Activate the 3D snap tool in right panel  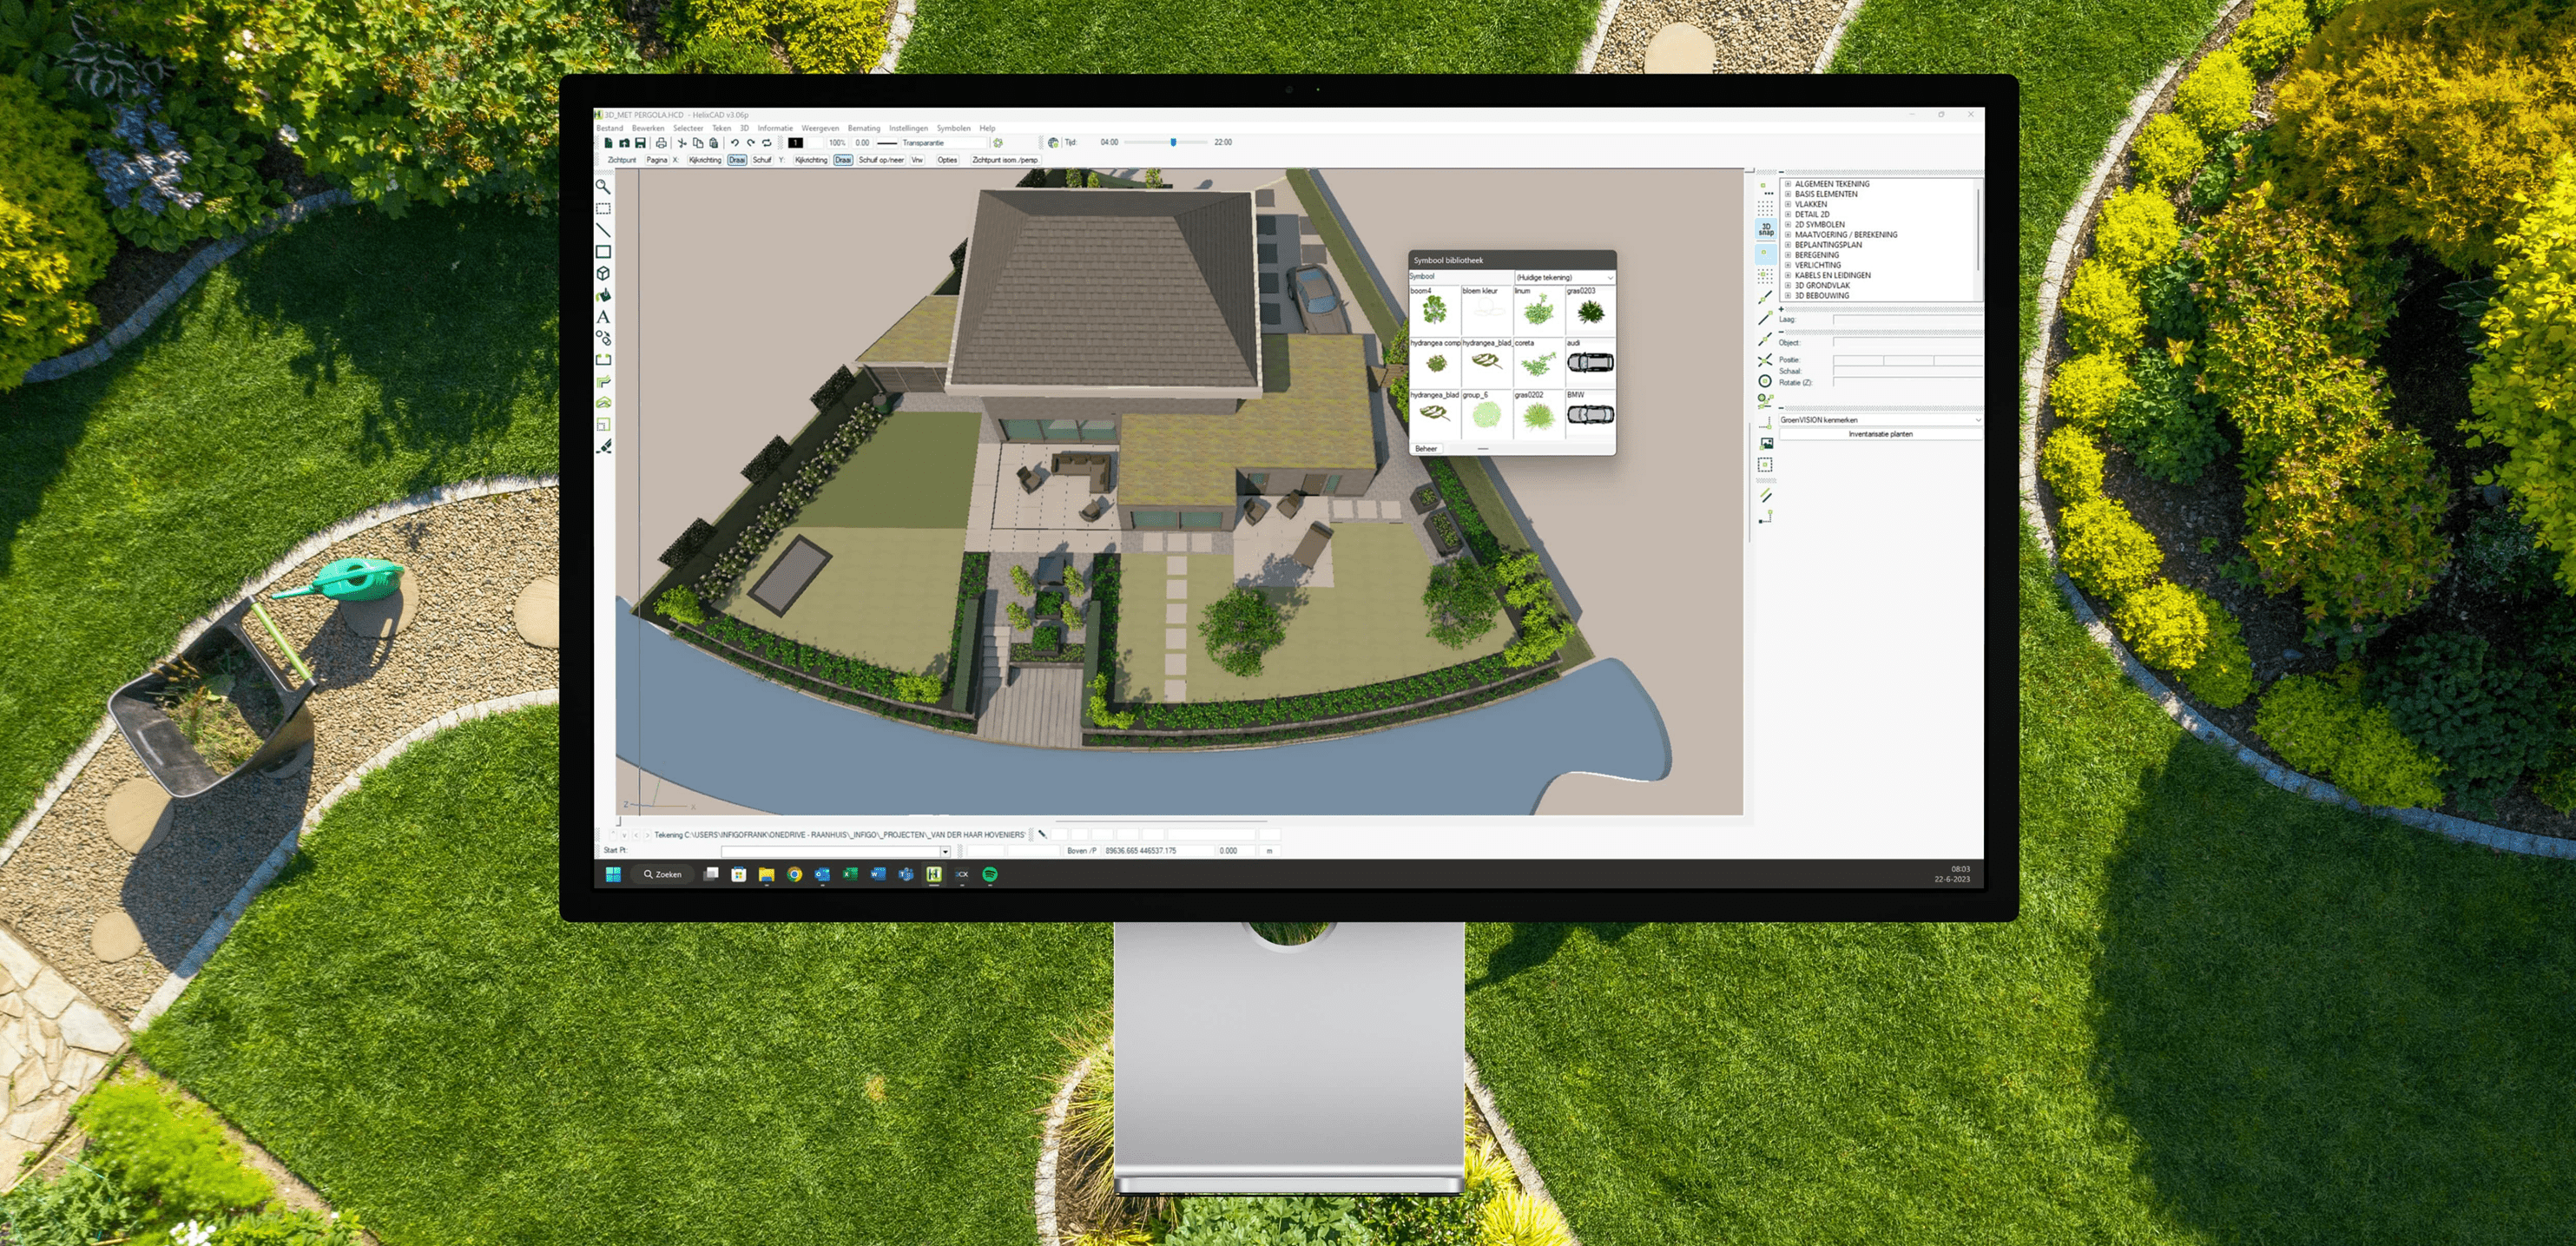[1765, 231]
